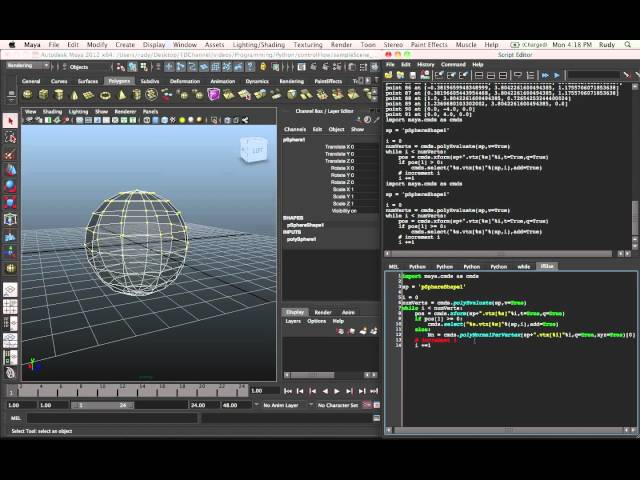Viewport: 640px width, 480px height.
Task: Open the Rendering menu set dropdown
Action: point(27,66)
